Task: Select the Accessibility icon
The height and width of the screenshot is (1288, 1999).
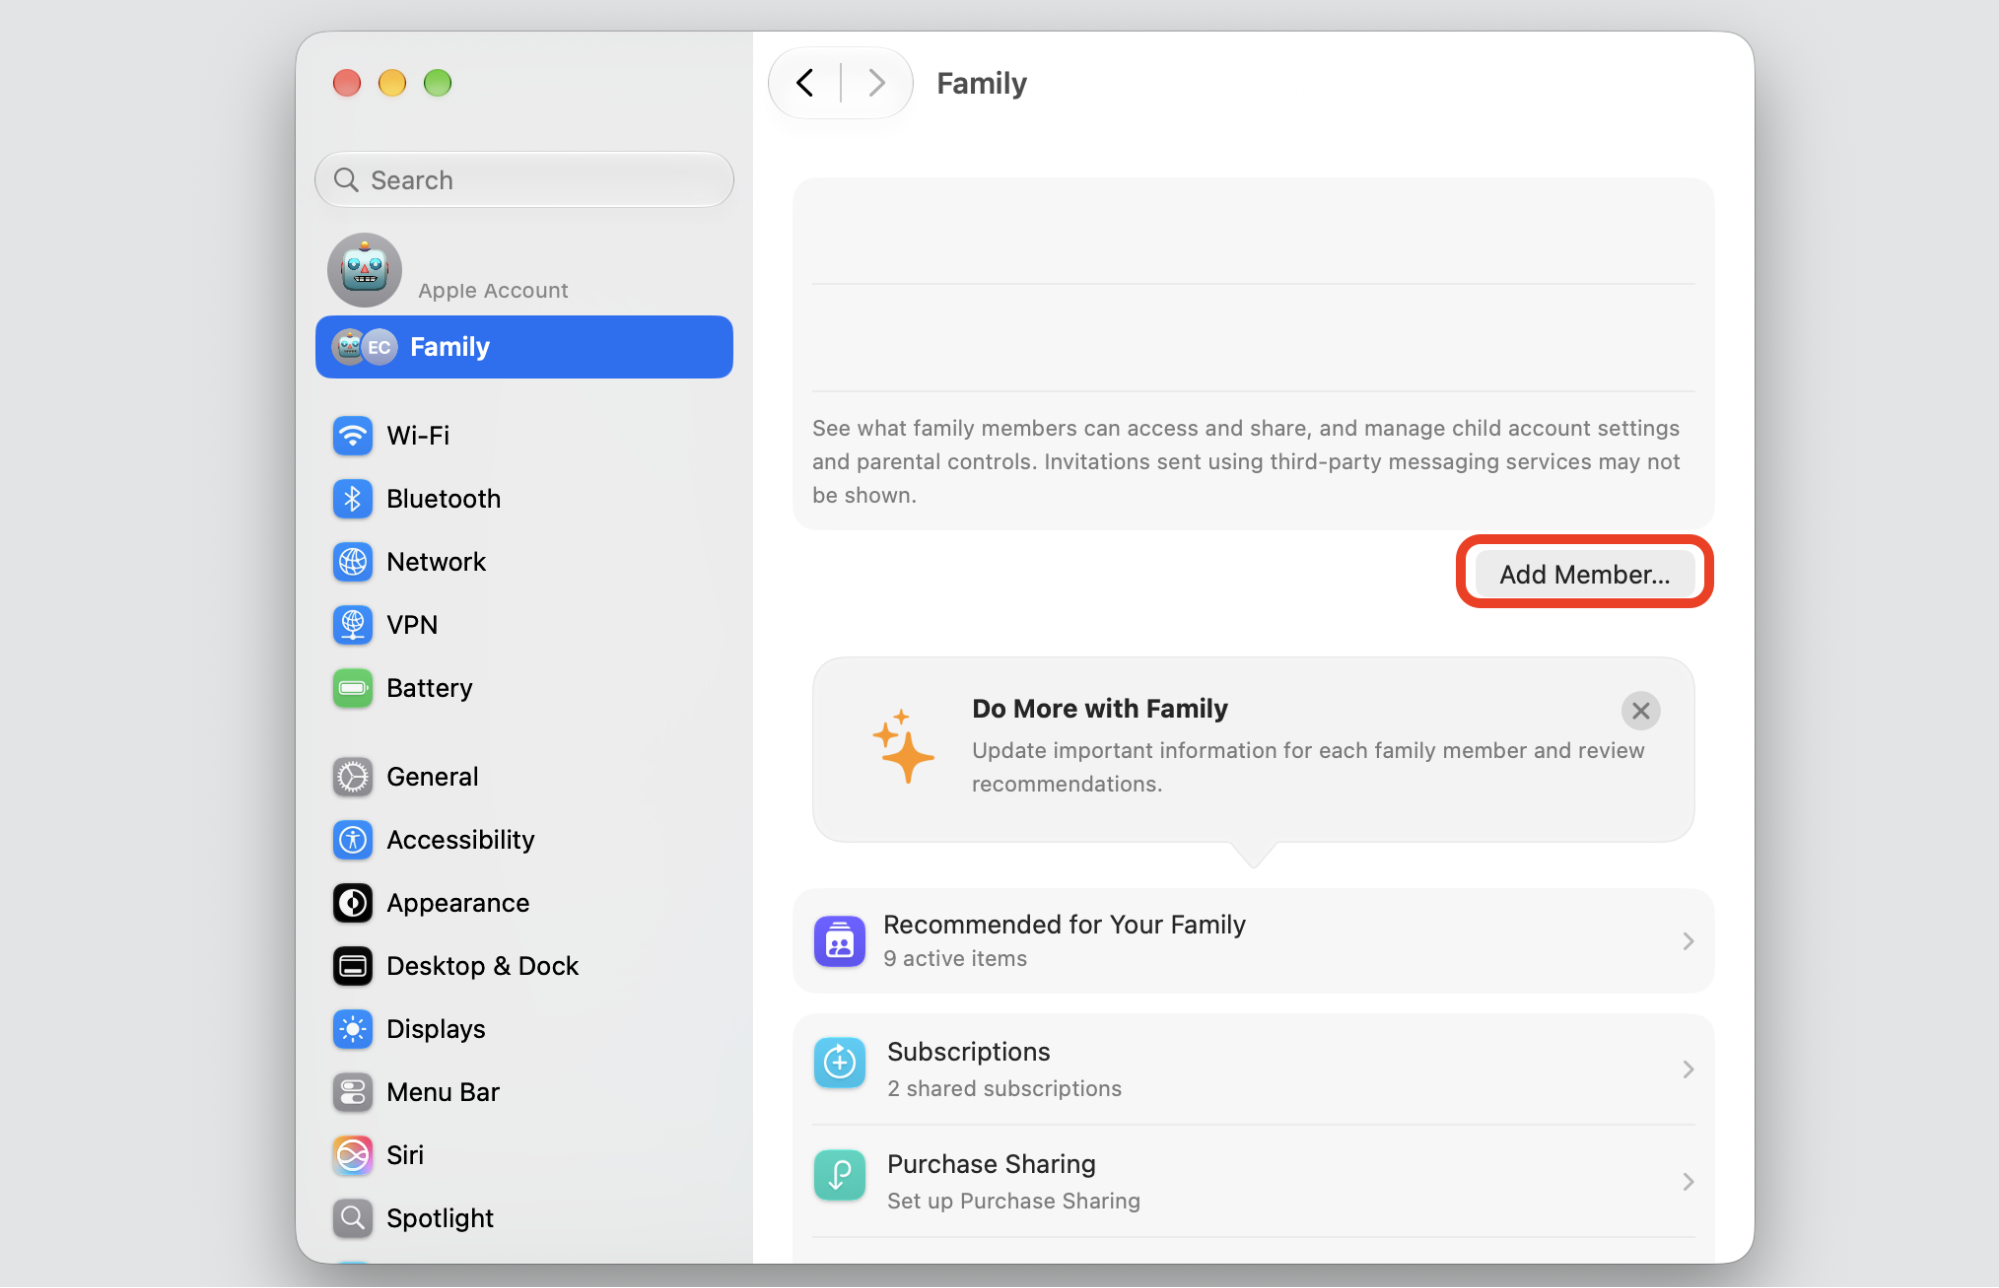Action: (x=352, y=840)
